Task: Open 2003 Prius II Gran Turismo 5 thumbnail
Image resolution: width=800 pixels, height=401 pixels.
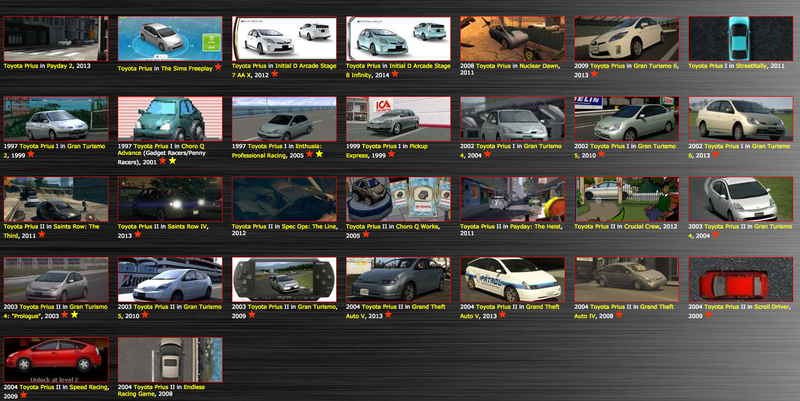Action: pyautogui.click(x=170, y=280)
